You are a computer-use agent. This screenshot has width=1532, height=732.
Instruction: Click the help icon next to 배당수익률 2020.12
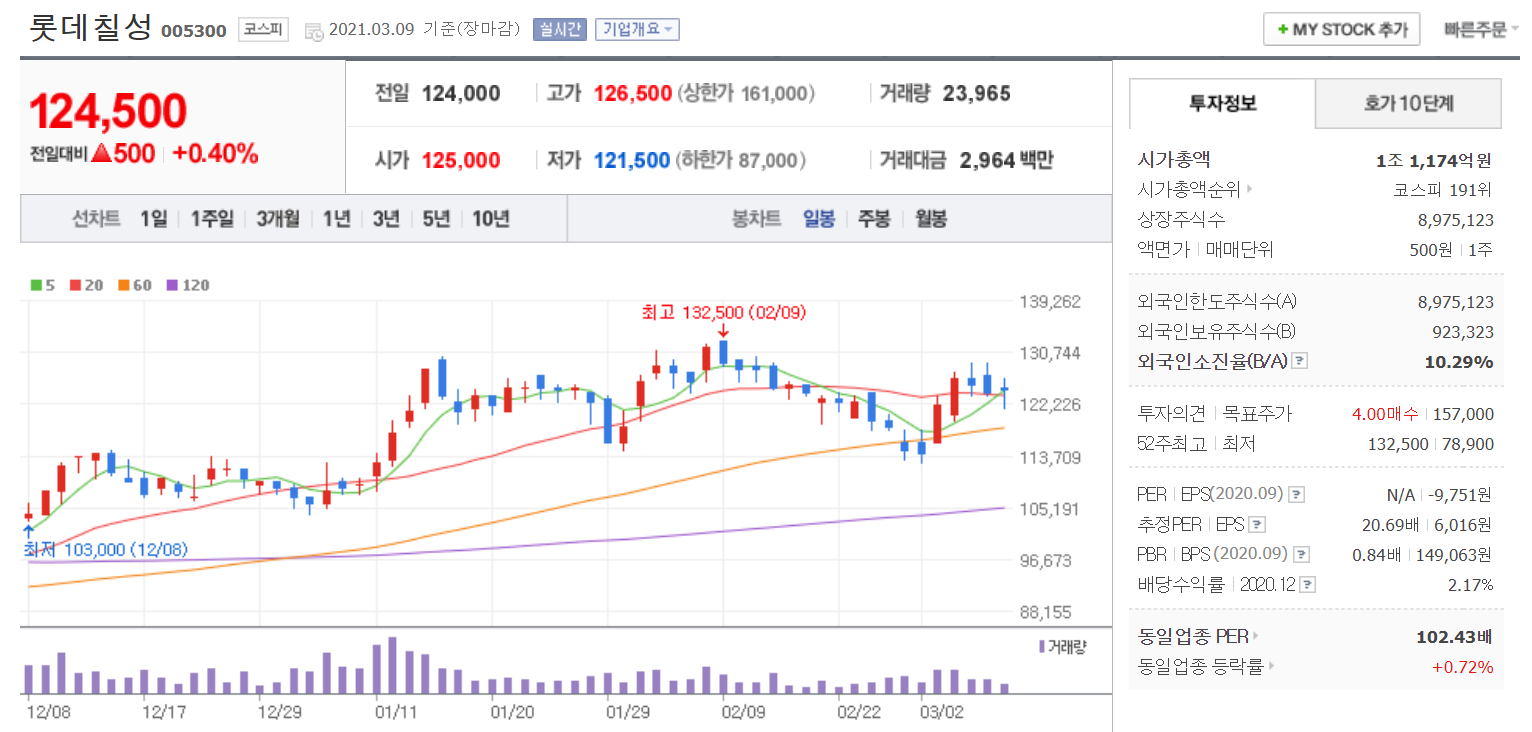pyautogui.click(x=1307, y=585)
